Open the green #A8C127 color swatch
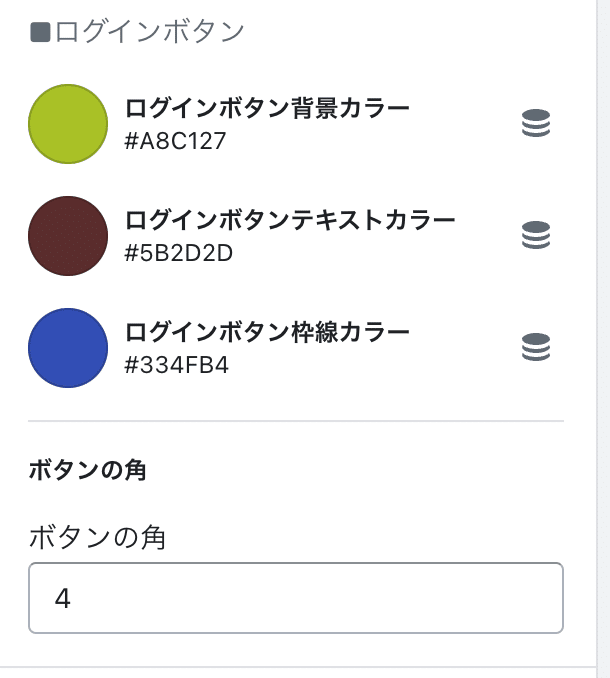The image size is (610, 678). 68,124
